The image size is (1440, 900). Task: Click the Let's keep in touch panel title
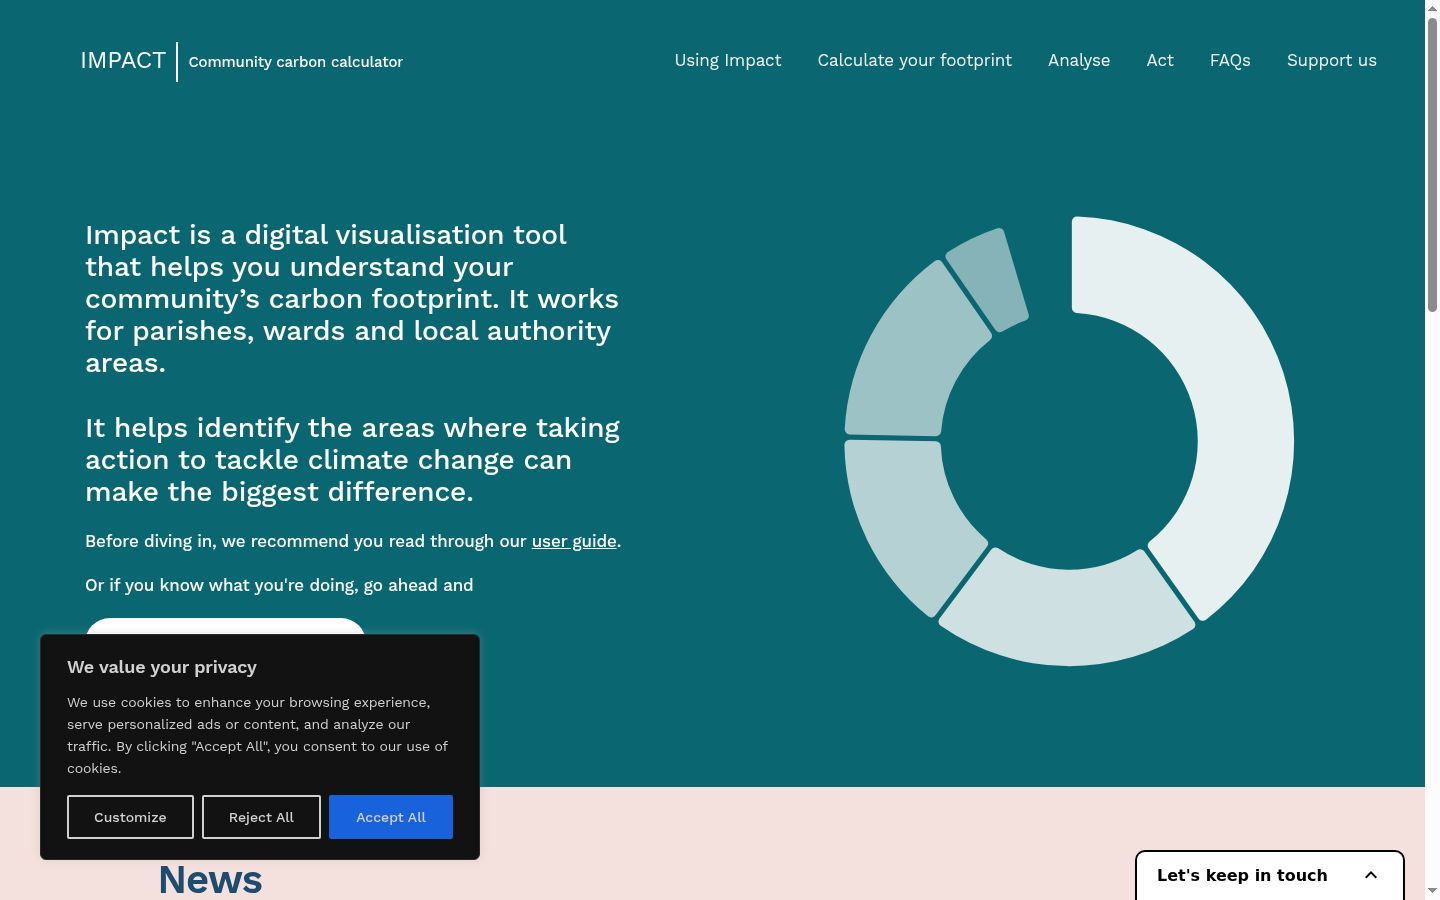(x=1242, y=875)
